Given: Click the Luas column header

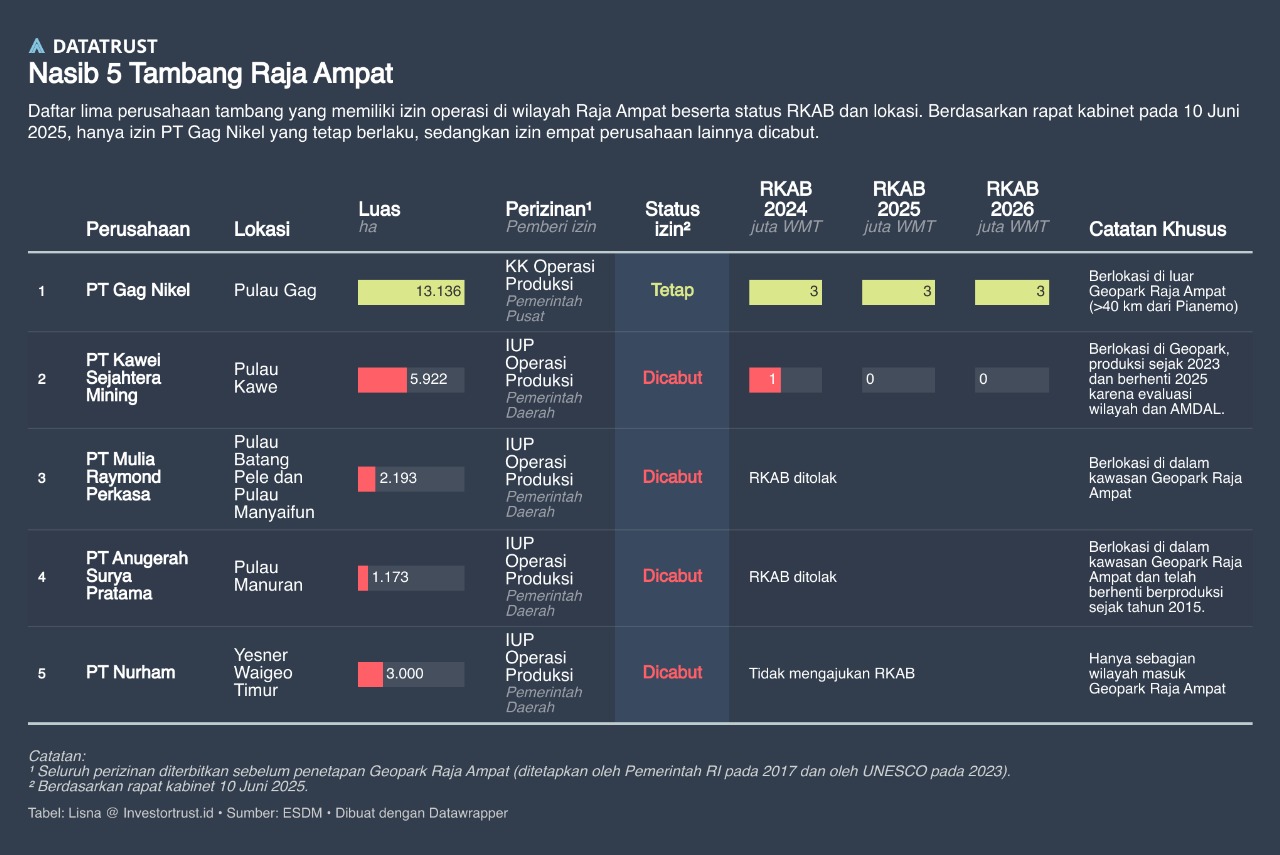Looking at the screenshot, I should pyautogui.click(x=379, y=210).
